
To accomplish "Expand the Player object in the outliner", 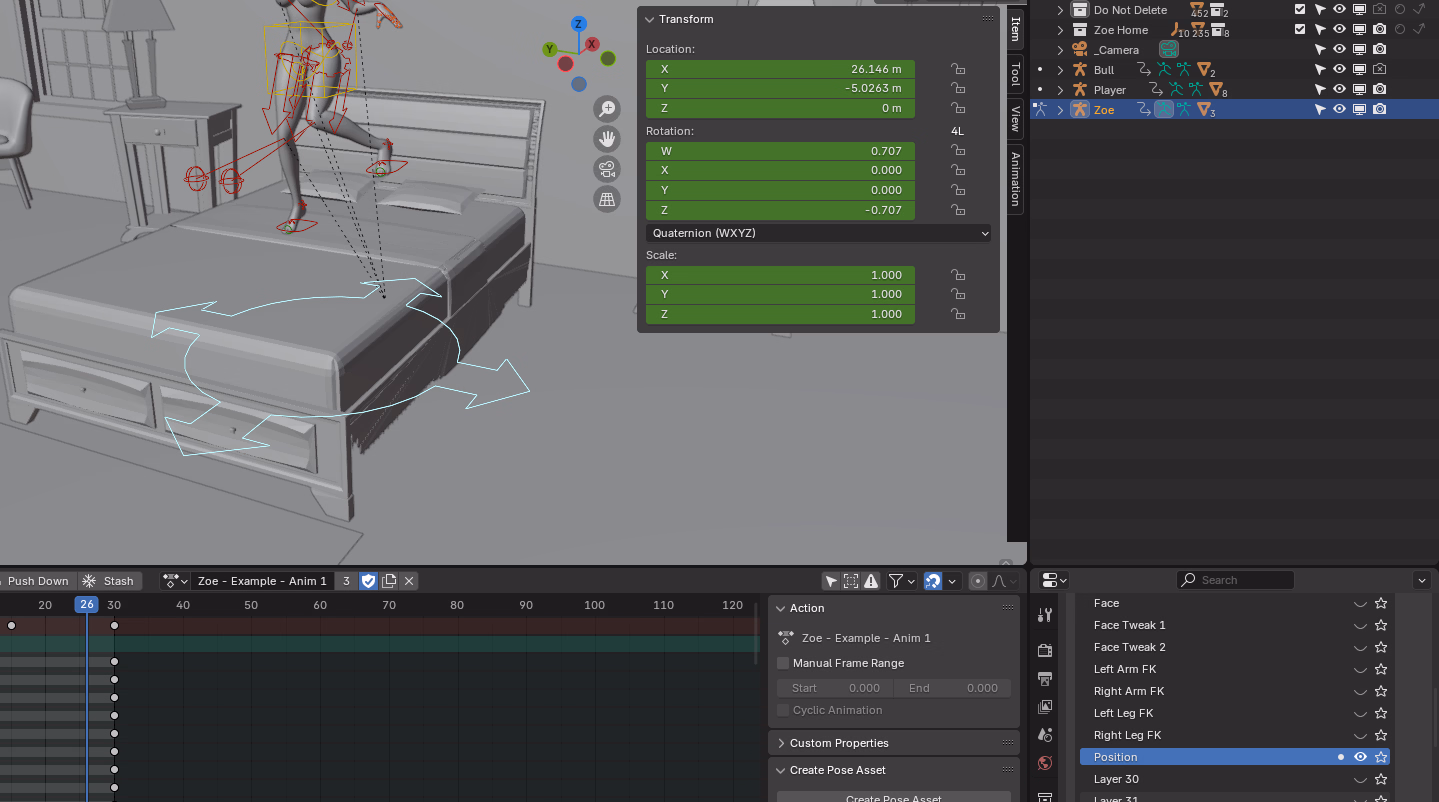I will [1061, 90].
